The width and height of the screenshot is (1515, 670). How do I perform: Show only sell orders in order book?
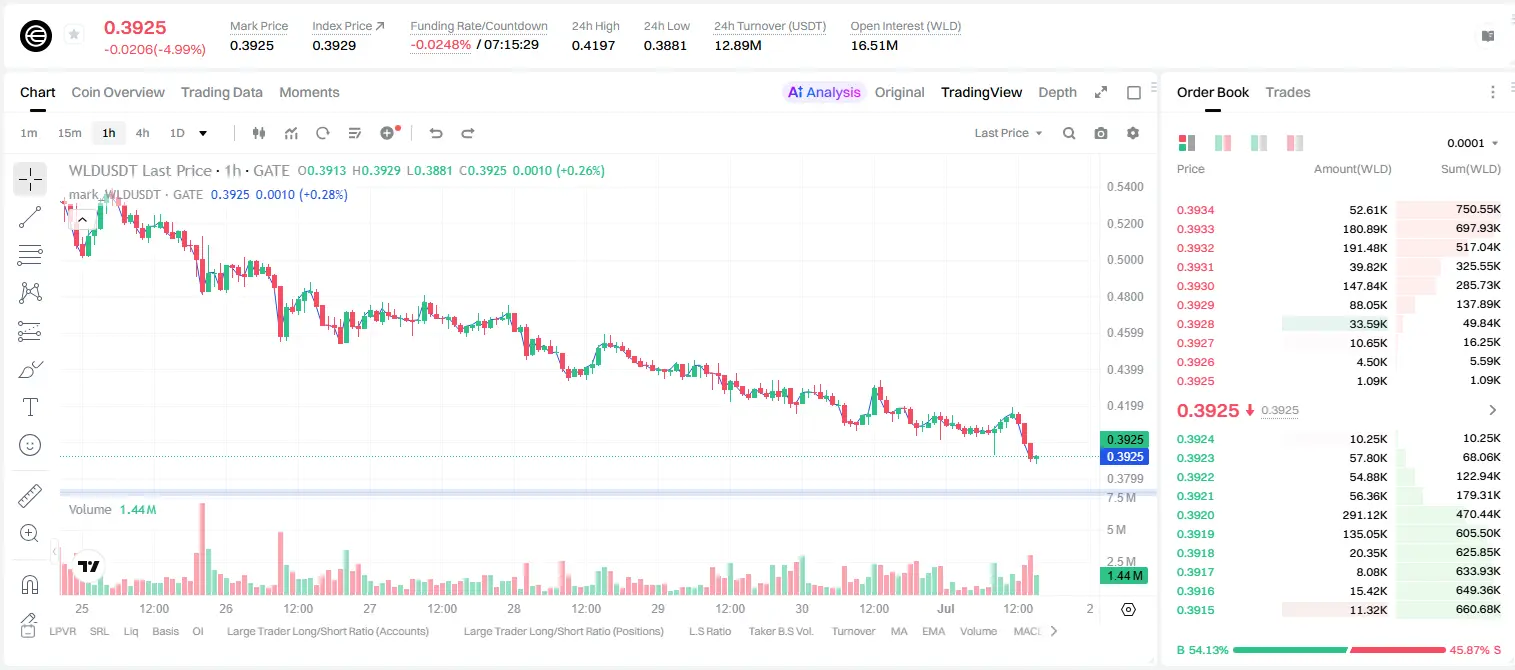(x=1294, y=143)
